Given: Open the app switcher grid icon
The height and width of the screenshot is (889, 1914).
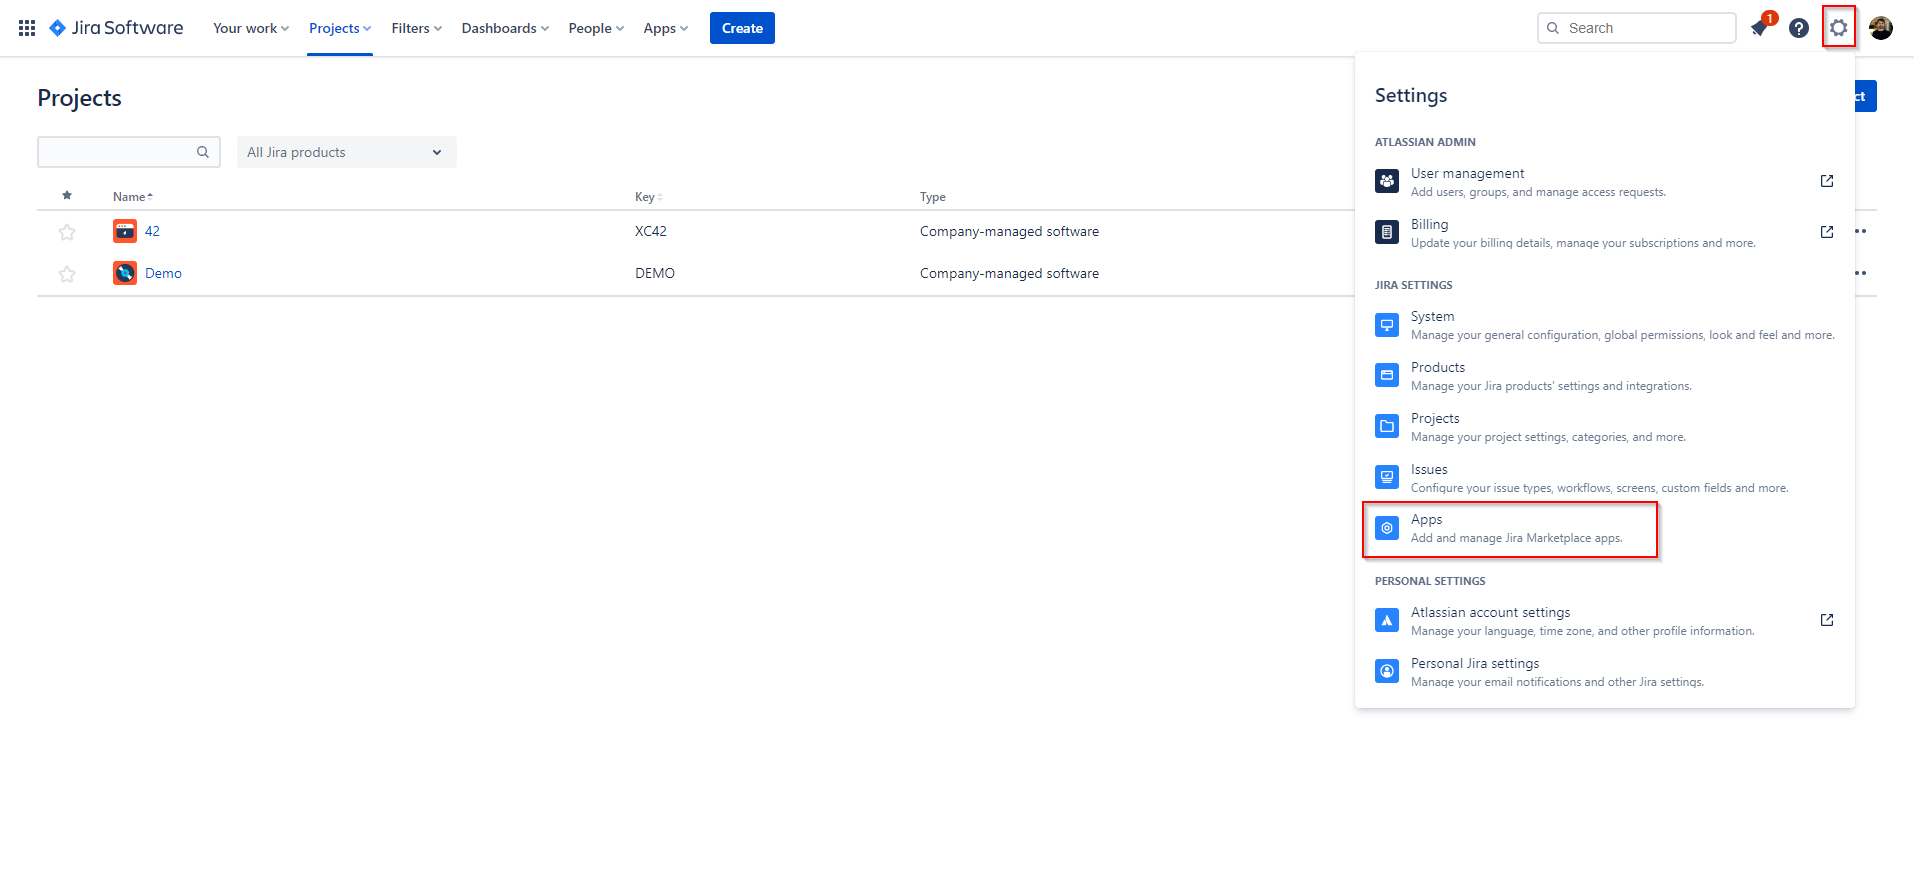Looking at the screenshot, I should 27,28.
